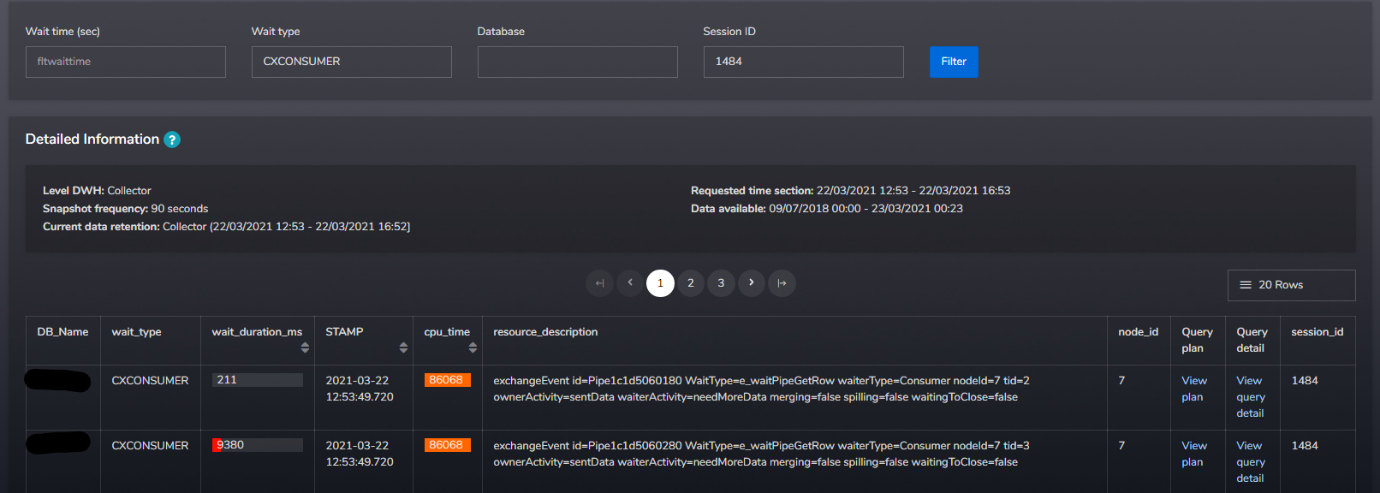The height and width of the screenshot is (493, 1380).
Task: Click the Requested time section text
Action: [x=850, y=190]
